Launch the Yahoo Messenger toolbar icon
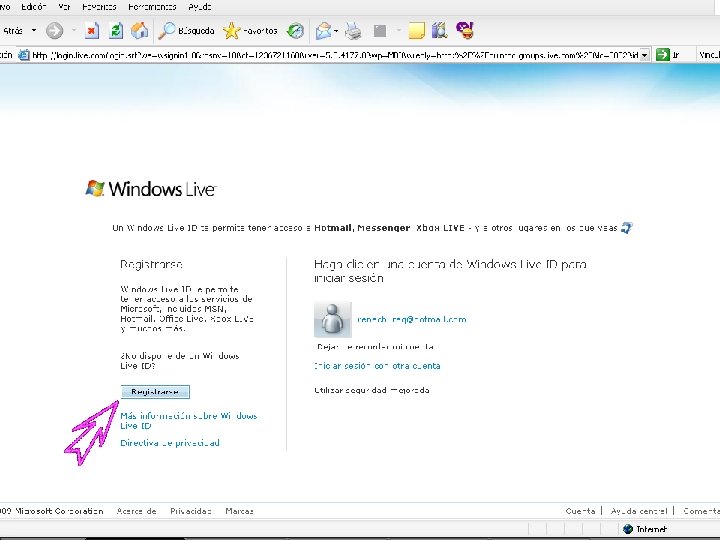This screenshot has height=540, width=720. click(x=465, y=30)
